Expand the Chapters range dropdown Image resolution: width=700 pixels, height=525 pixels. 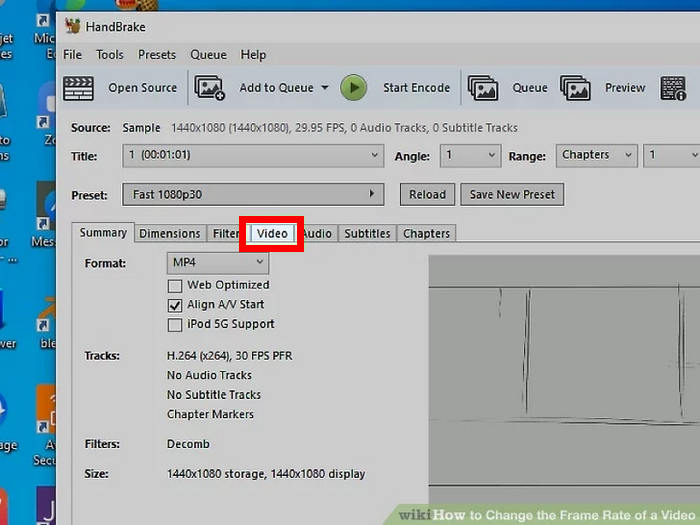596,156
